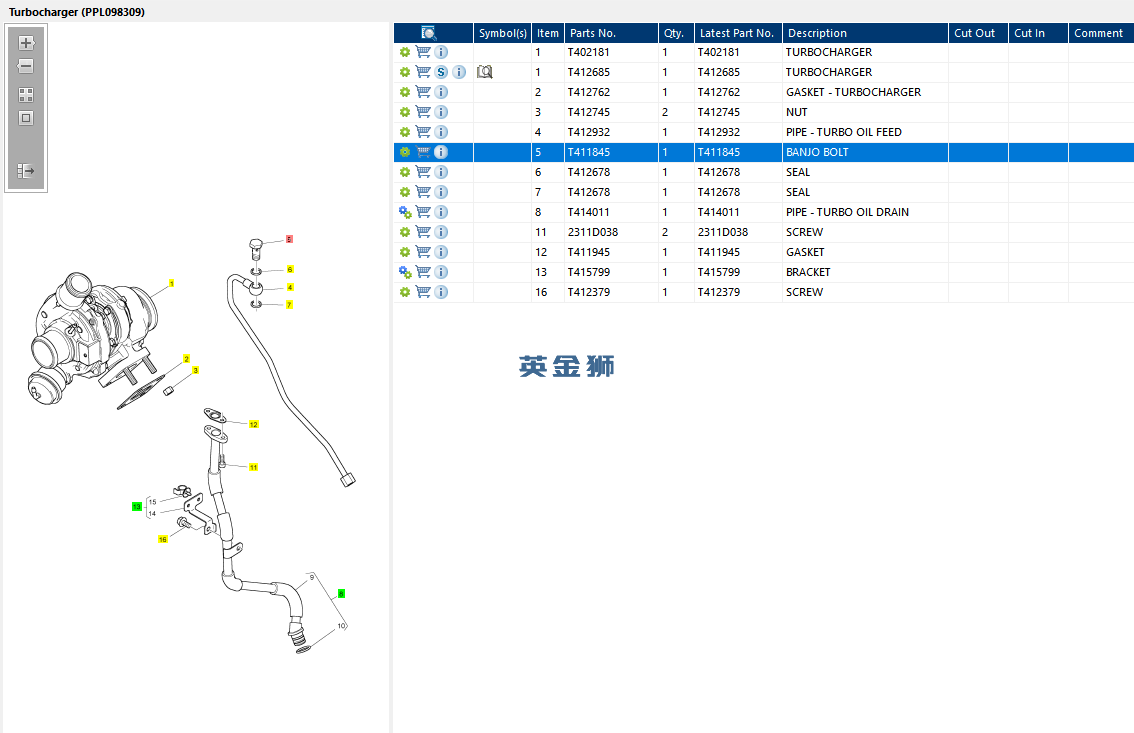This screenshot has width=1134, height=733.
Task: Click assembly gears icon for PIPE - TURBO OIL DRAIN
Action: click(405, 212)
